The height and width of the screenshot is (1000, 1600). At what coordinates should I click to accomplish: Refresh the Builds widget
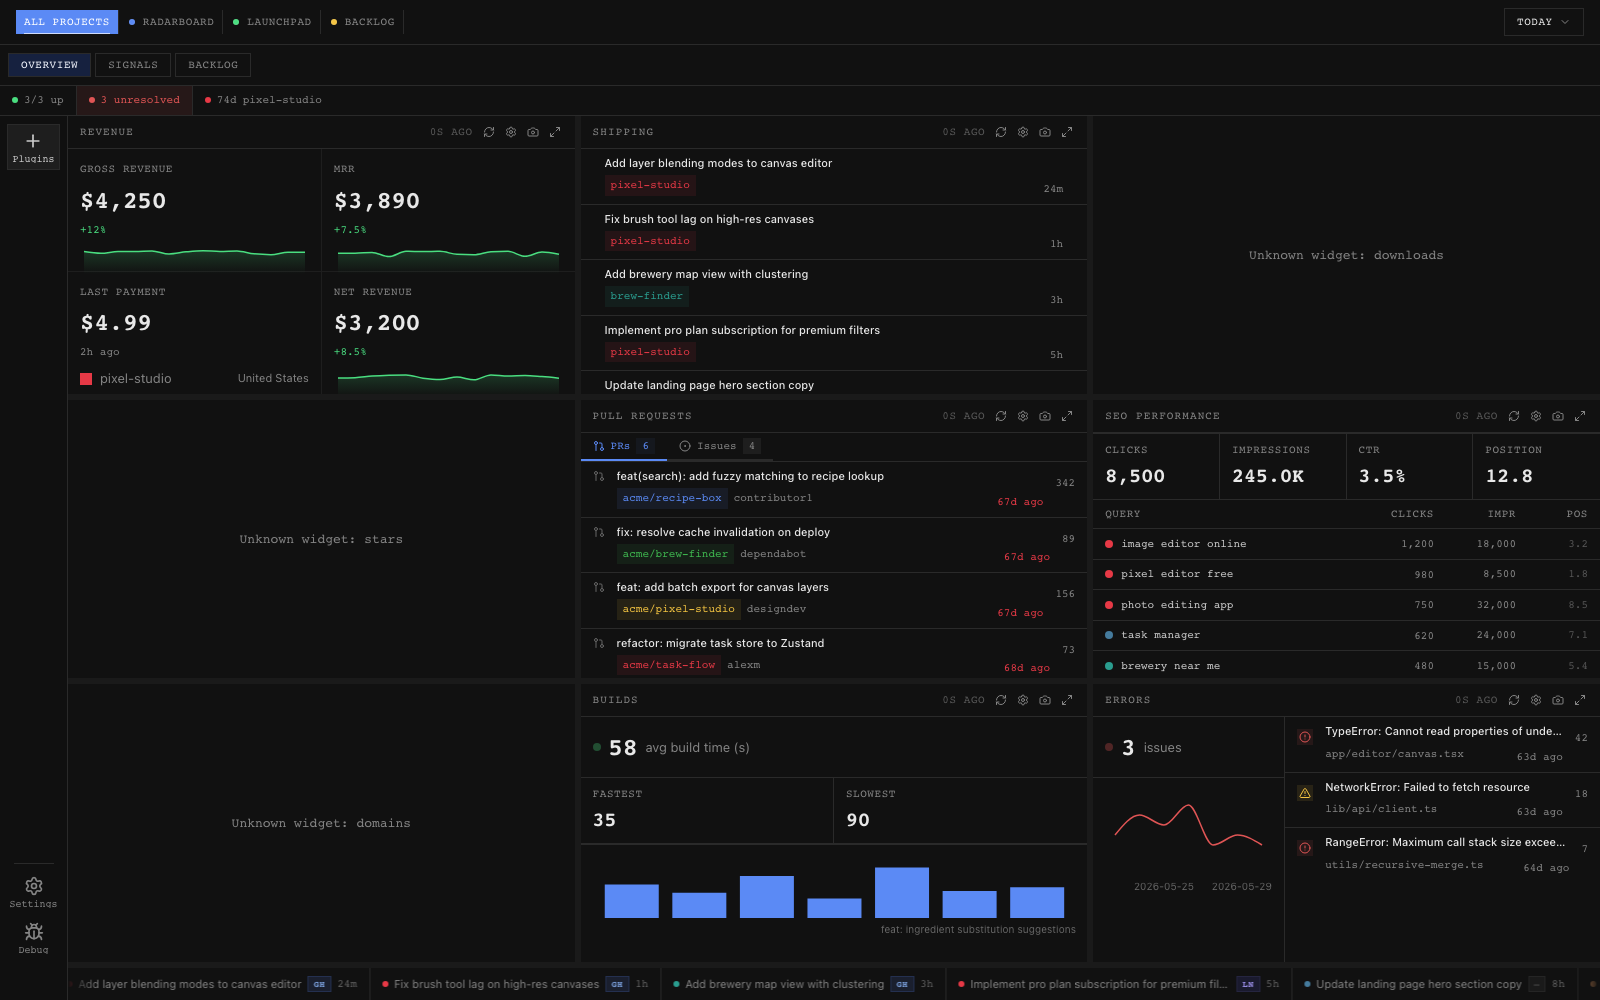point(1001,700)
